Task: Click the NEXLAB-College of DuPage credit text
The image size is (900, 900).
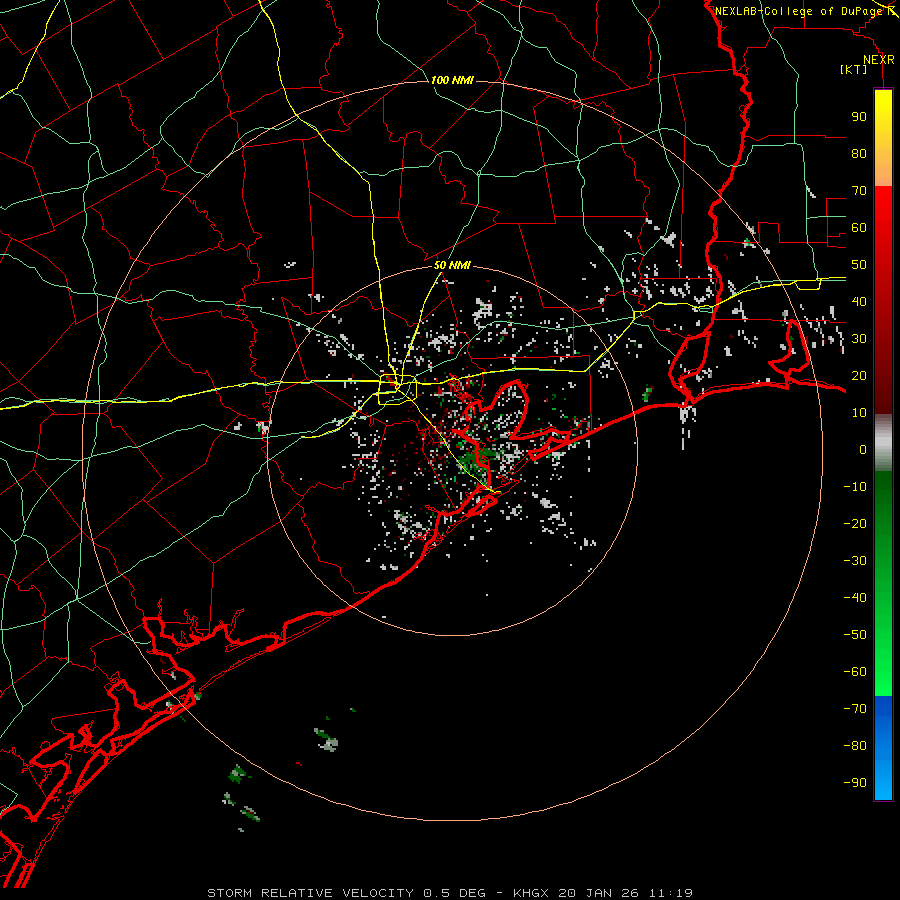Action: 798,11
